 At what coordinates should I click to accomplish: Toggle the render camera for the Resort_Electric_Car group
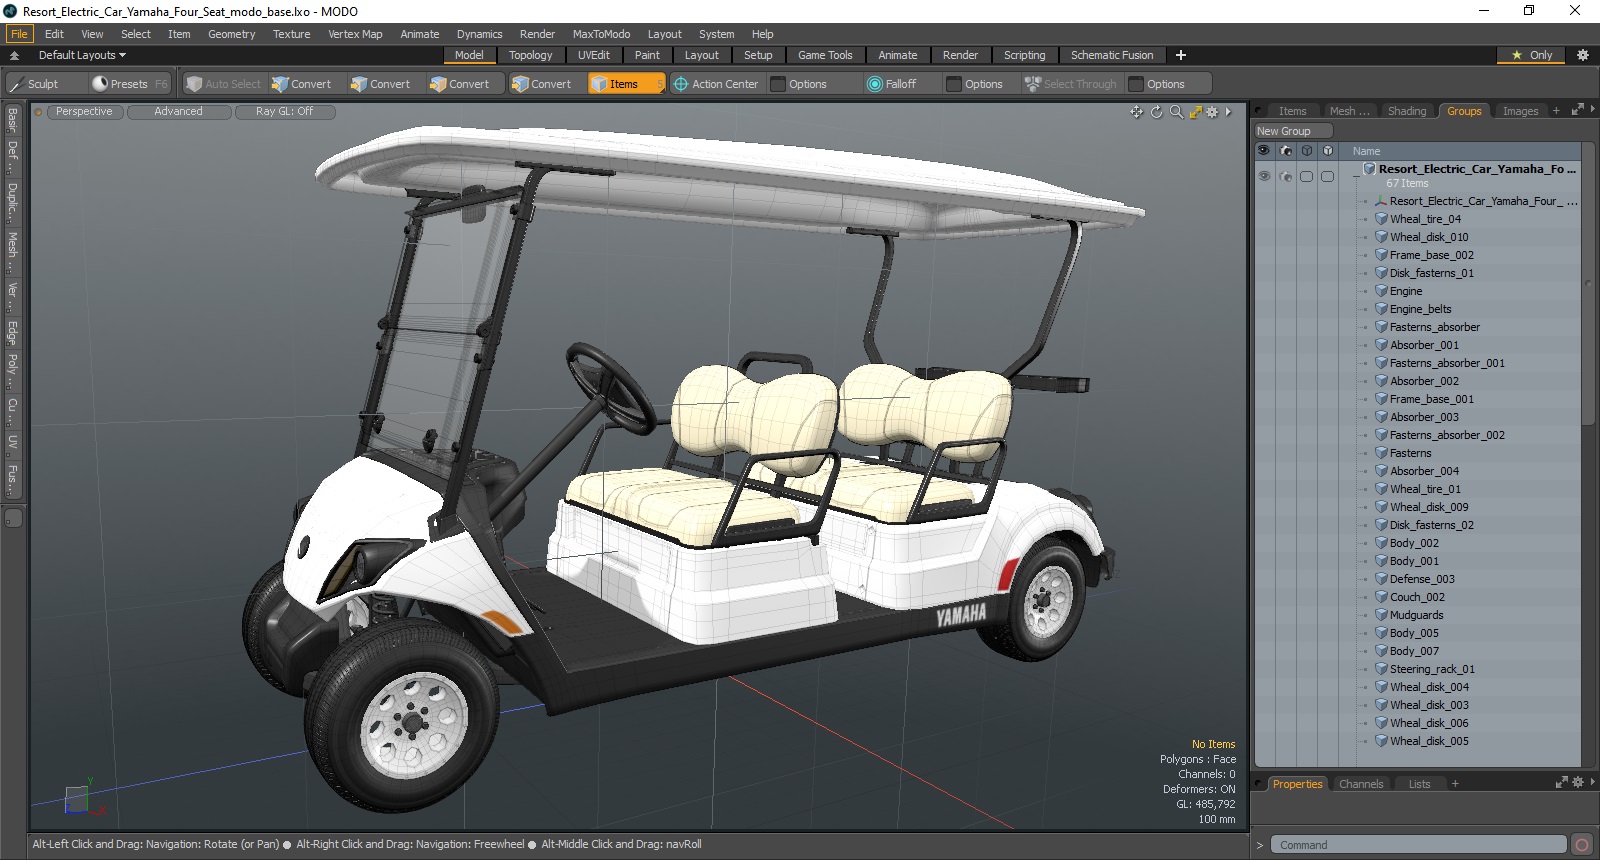[x=1285, y=177]
